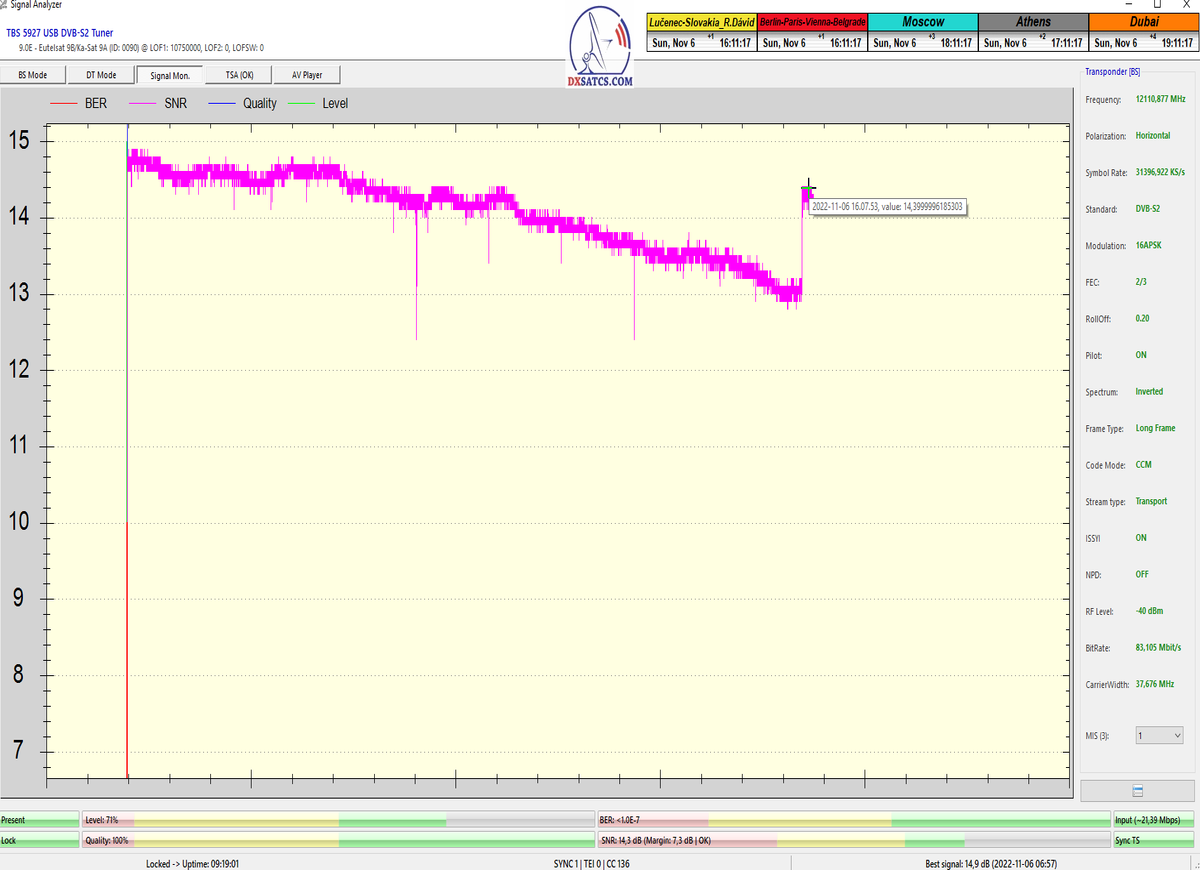Switch to the BS Mode tab

pyautogui.click(x=33, y=75)
